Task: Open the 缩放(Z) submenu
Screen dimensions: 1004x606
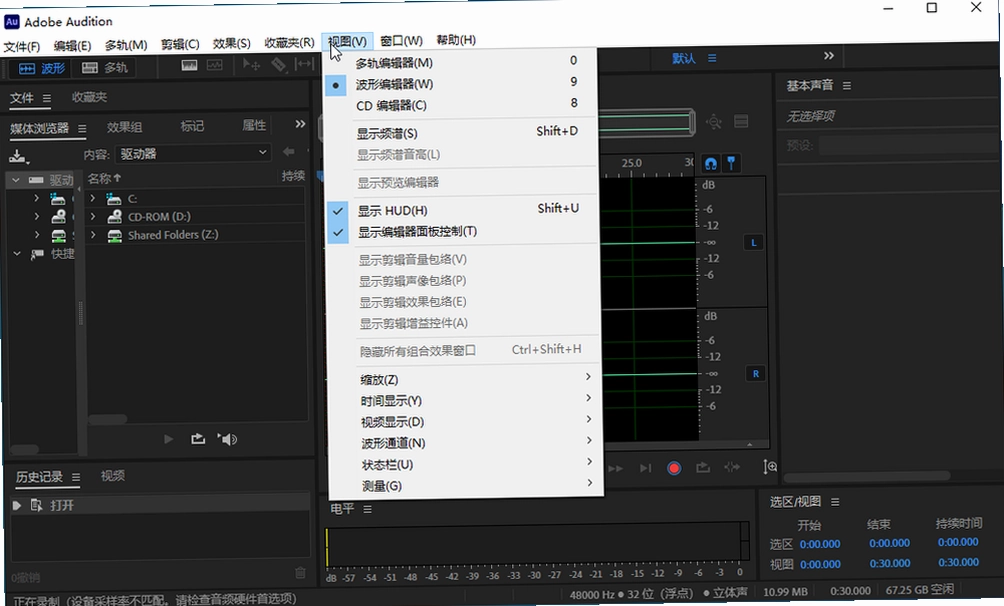Action: (x=464, y=379)
